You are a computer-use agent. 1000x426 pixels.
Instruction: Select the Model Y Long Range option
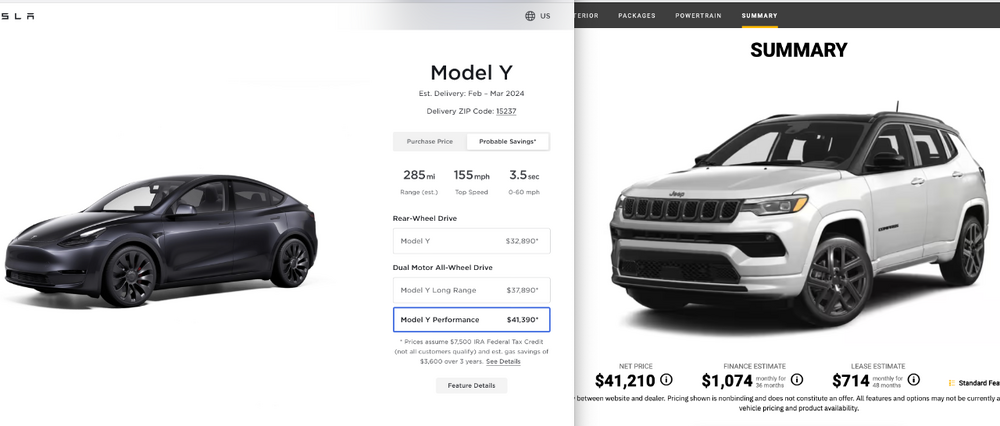point(471,290)
